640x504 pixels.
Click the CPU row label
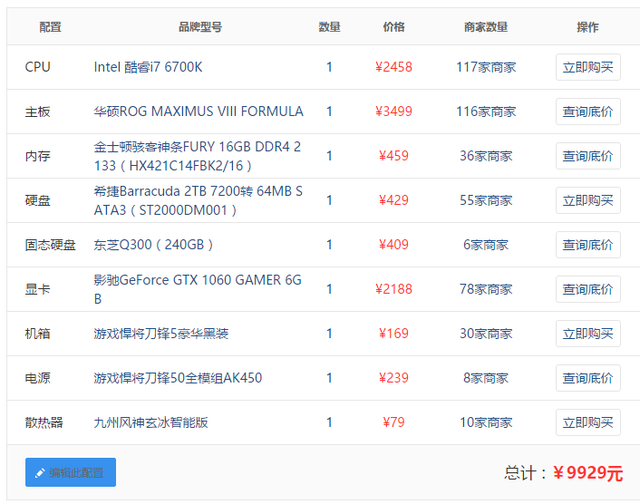(x=38, y=67)
